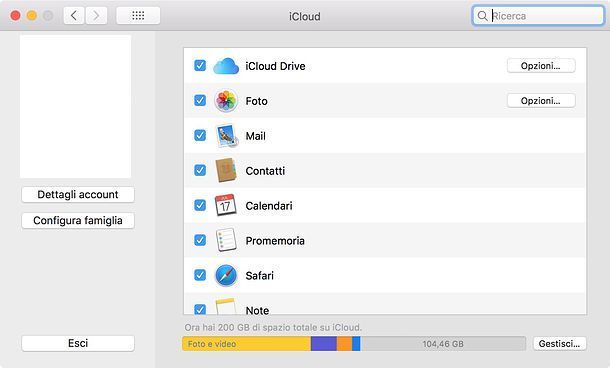Click the magnifier icon in search field
Image resolution: width=610 pixels, height=368 pixels.
[482, 16]
